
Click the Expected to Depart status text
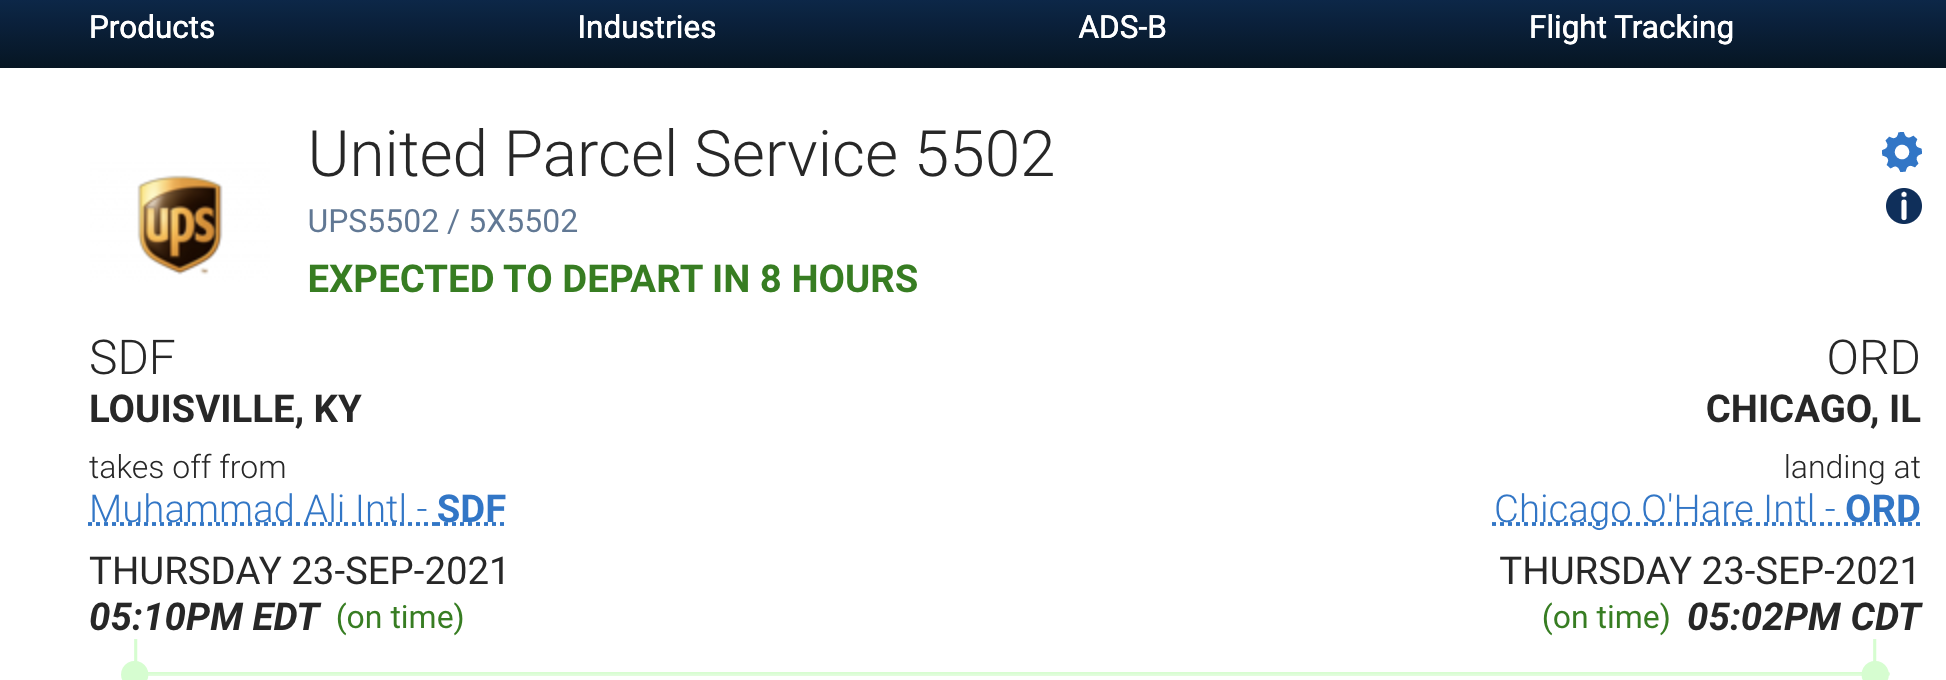click(612, 279)
